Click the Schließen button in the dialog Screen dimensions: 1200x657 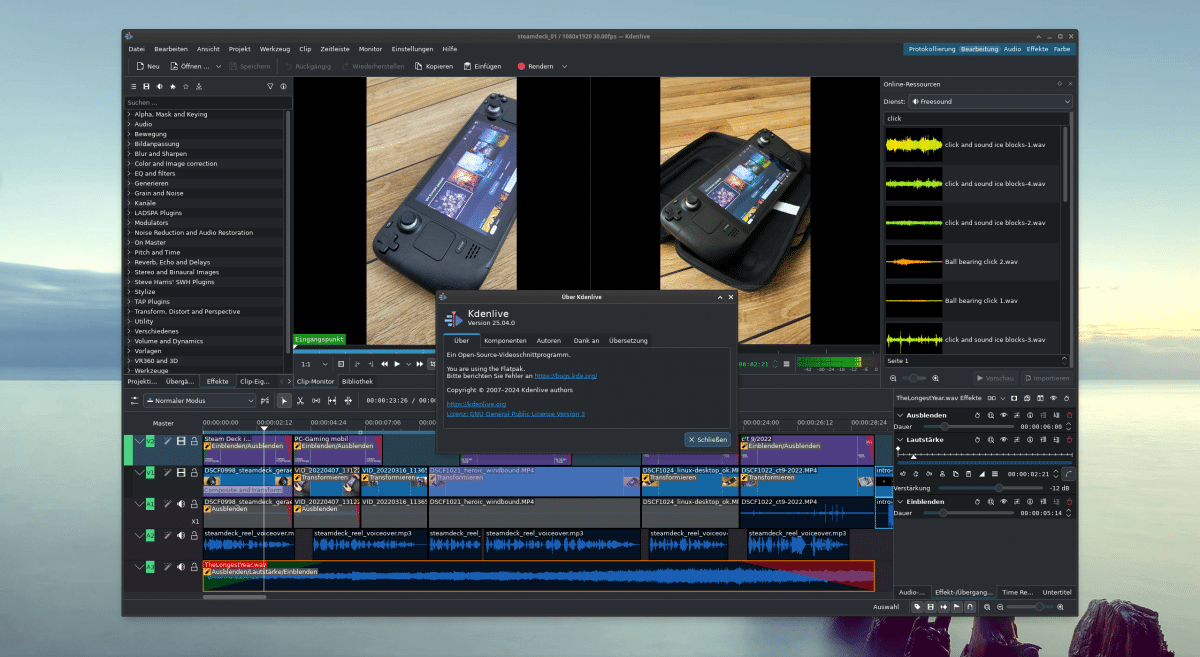click(707, 440)
